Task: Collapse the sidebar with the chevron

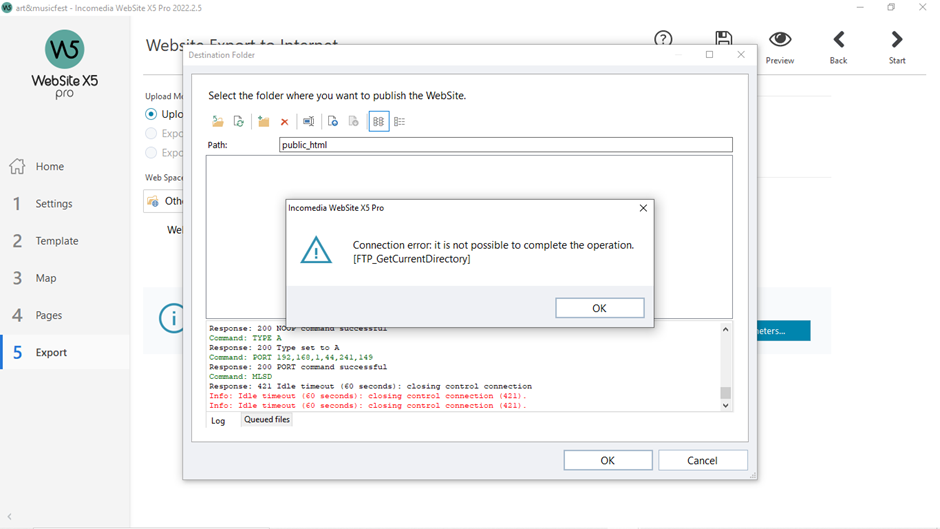Action: 10,516
